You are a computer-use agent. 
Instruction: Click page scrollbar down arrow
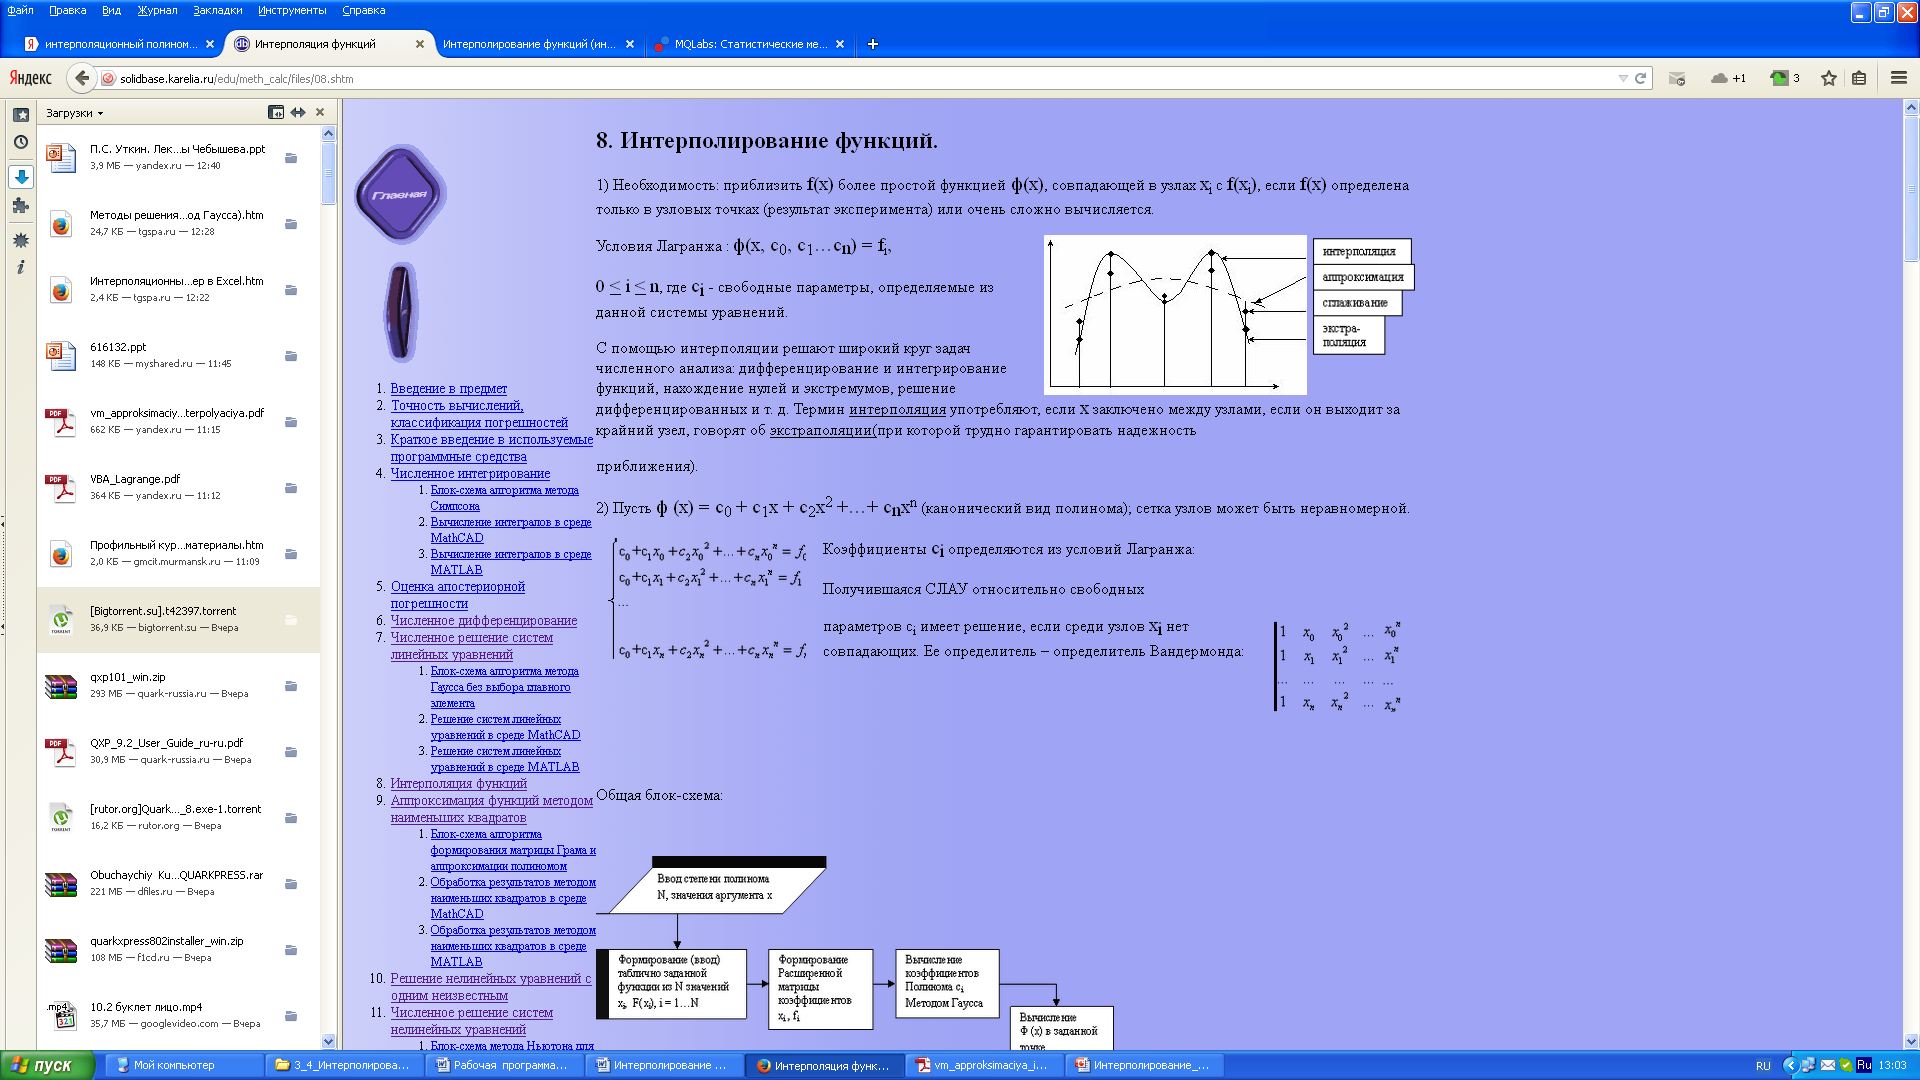1911,1041
